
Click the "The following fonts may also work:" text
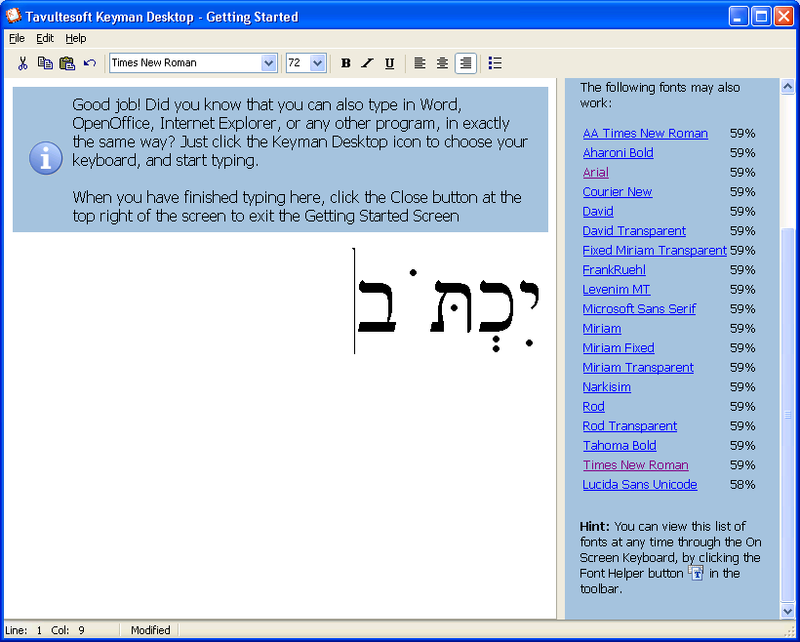click(x=660, y=95)
